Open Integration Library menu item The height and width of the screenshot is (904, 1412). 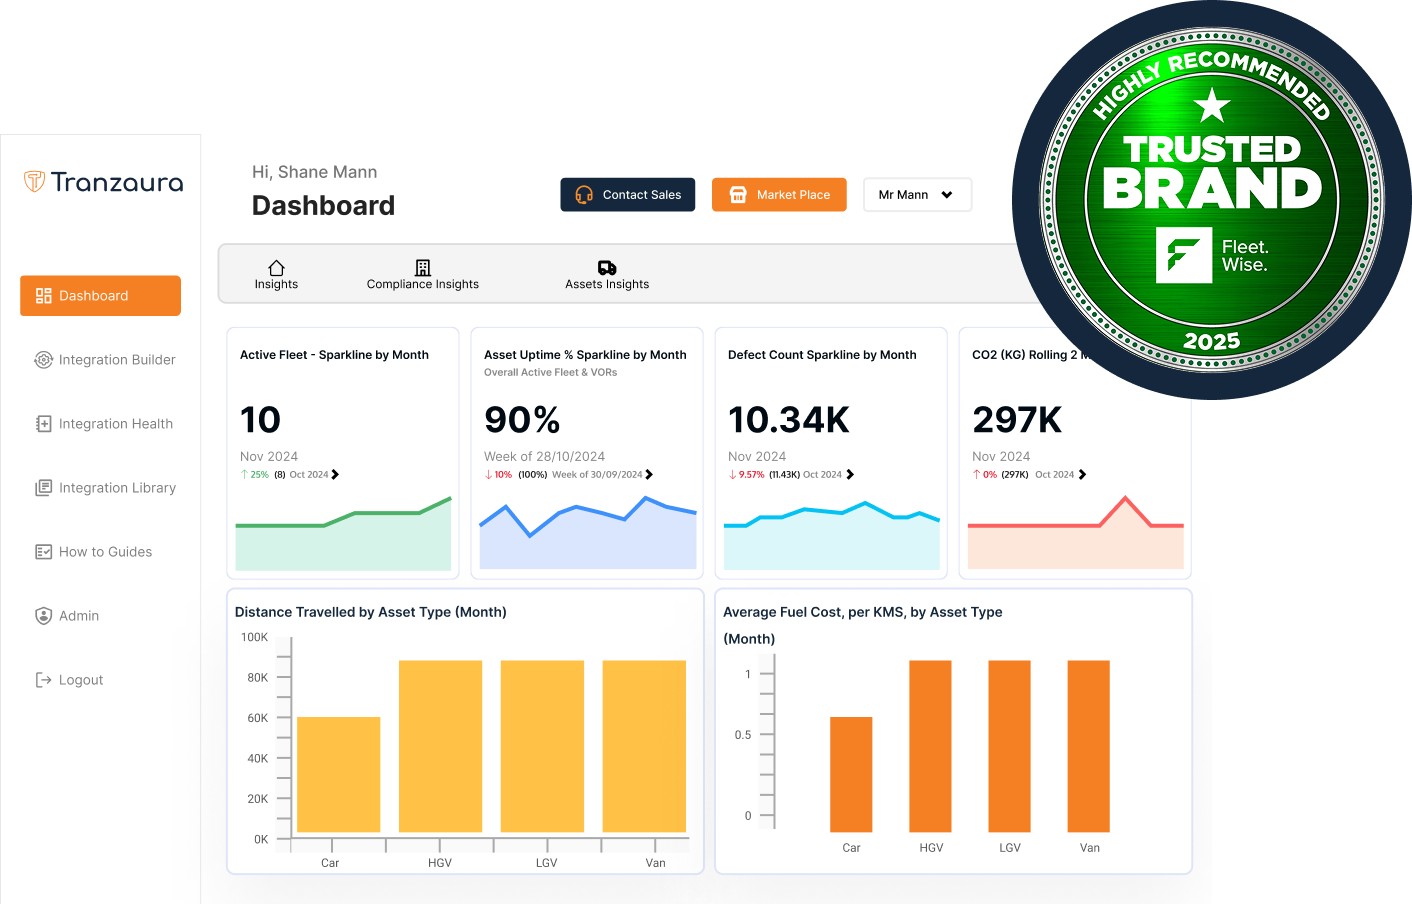[x=105, y=488]
